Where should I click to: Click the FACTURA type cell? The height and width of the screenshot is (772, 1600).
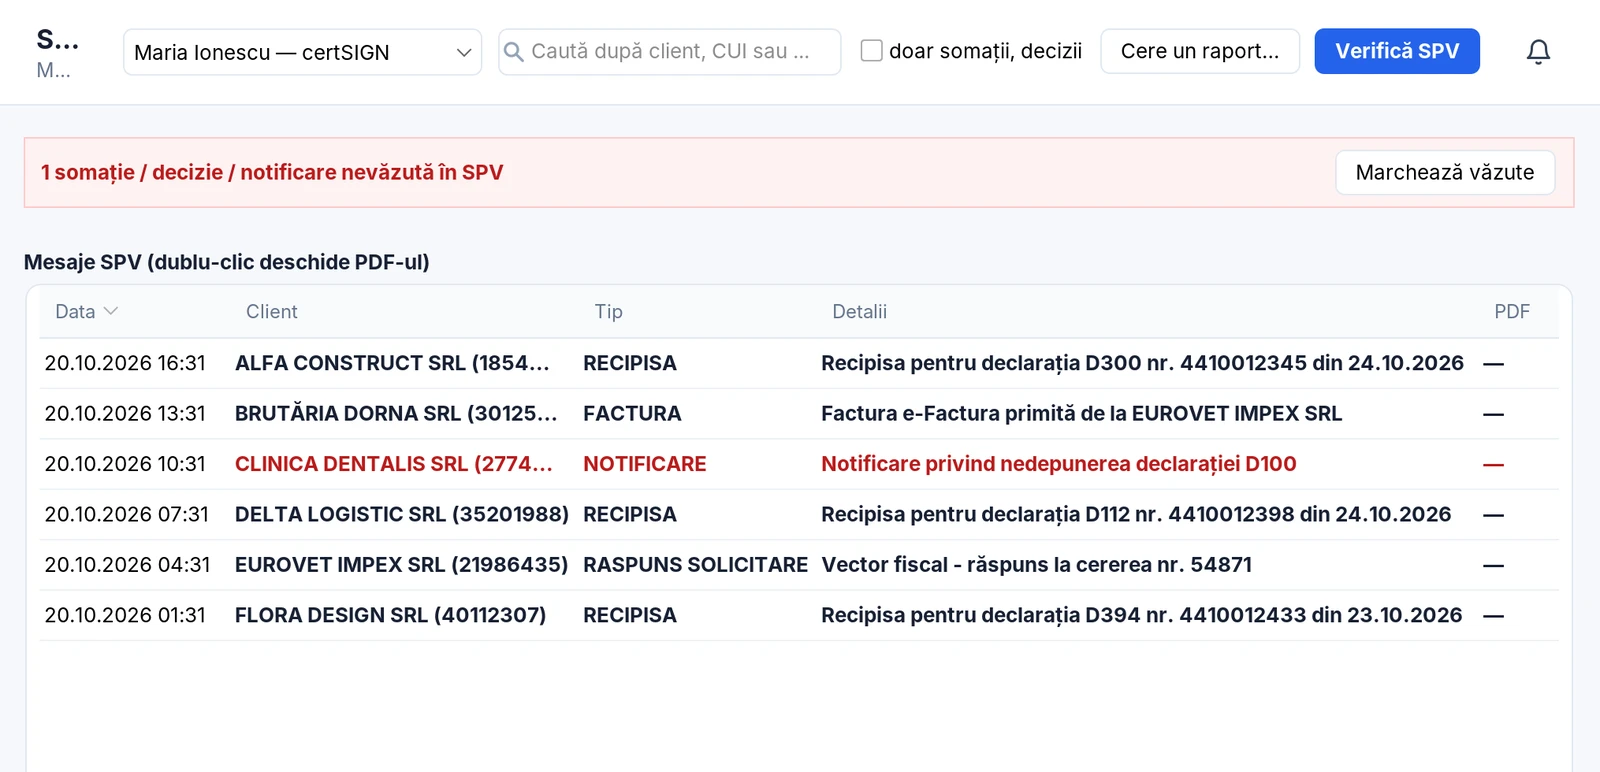pyautogui.click(x=632, y=414)
